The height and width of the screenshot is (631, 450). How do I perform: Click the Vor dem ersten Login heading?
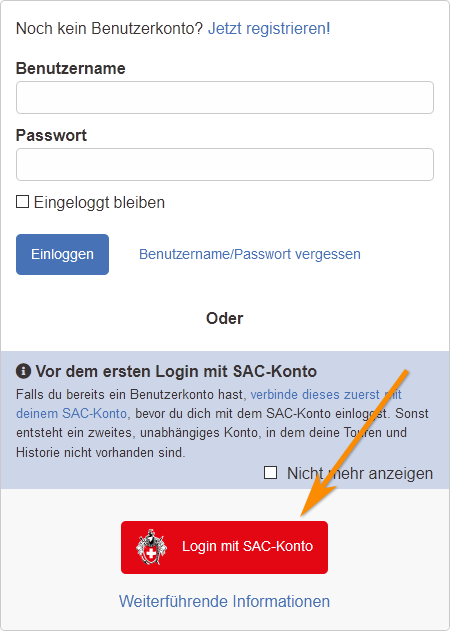[x=176, y=371]
